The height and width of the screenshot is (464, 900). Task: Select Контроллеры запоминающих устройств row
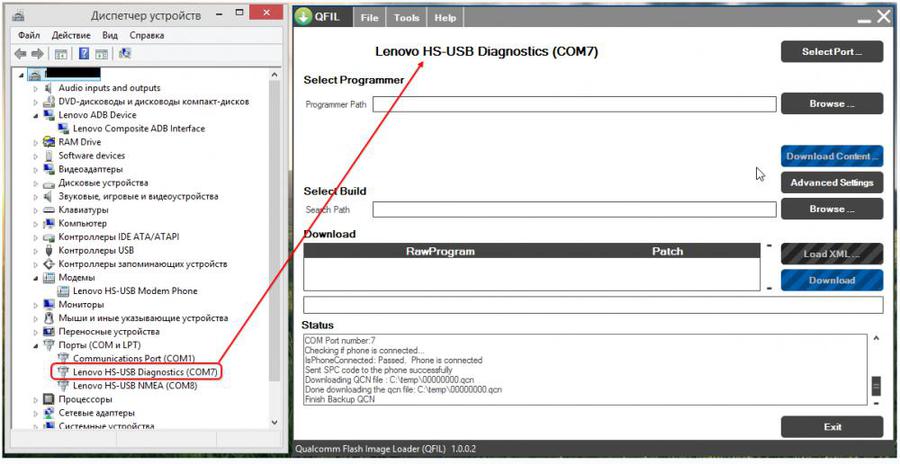143,264
